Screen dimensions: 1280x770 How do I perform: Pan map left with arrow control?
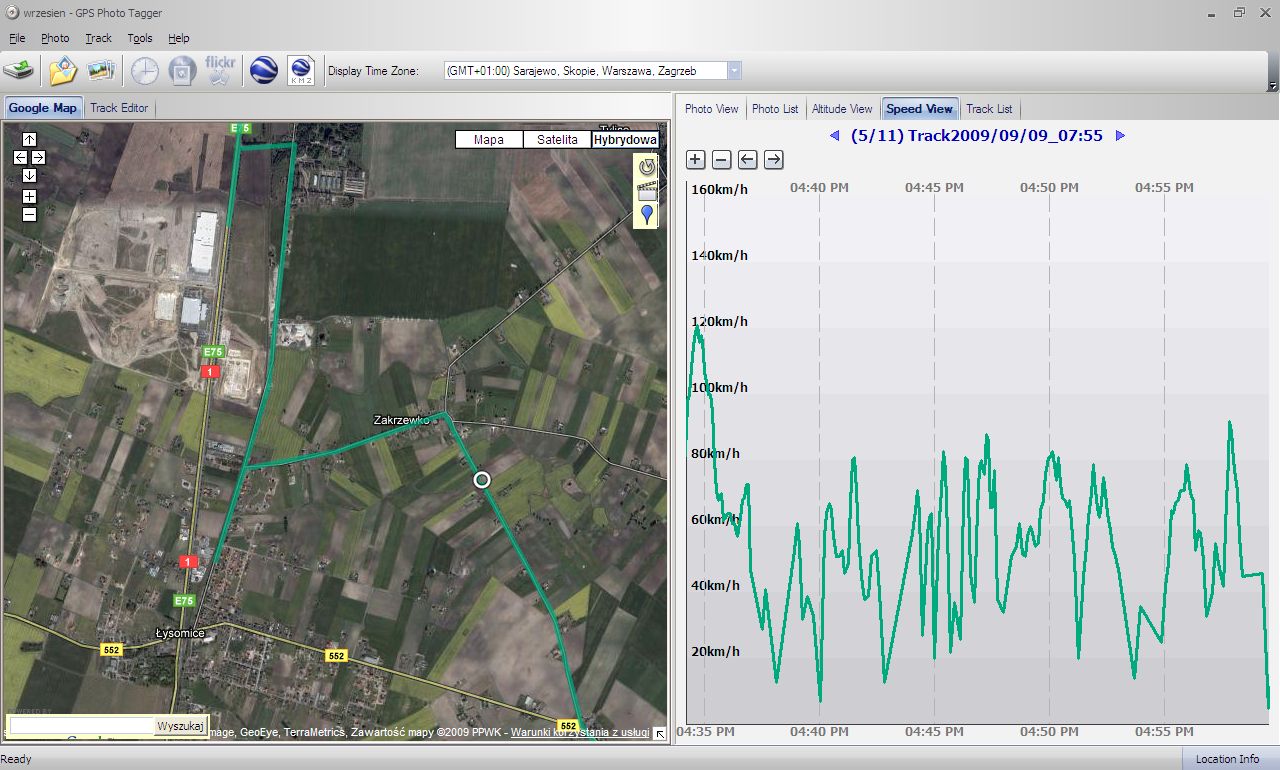[x=20, y=158]
